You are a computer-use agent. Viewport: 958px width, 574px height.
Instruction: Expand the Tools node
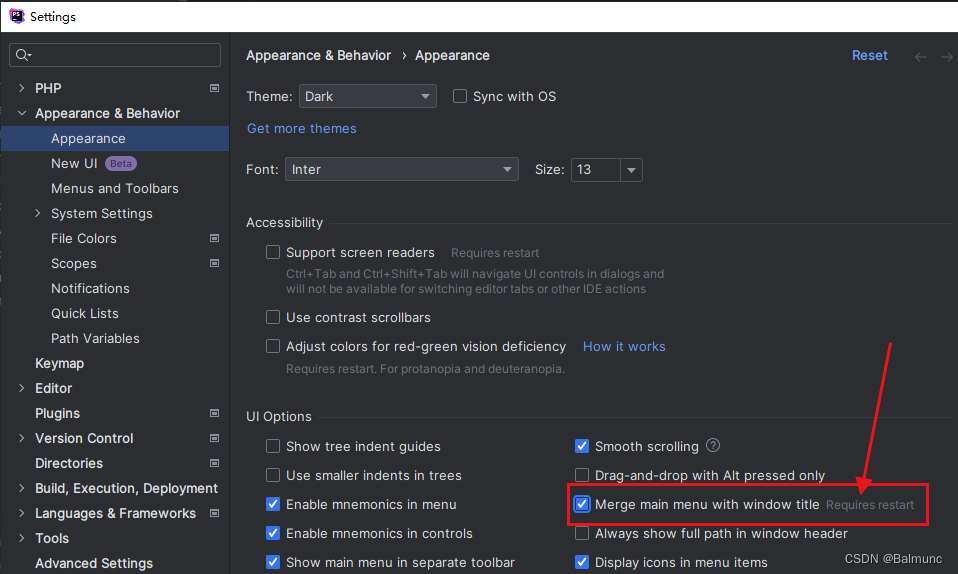(x=22, y=539)
